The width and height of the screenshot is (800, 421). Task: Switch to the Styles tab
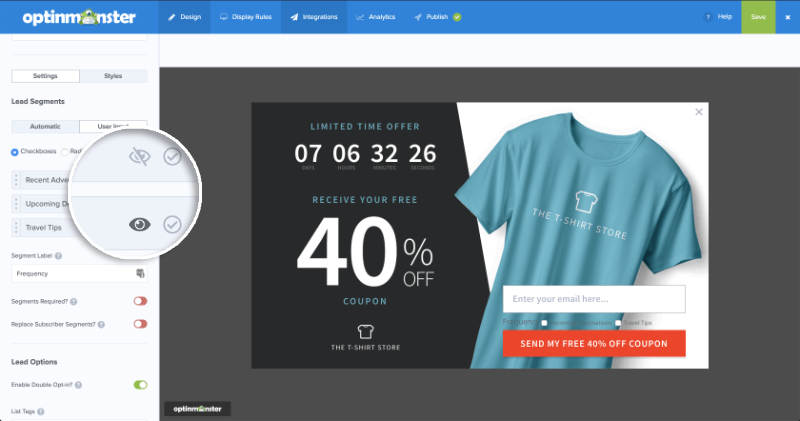(x=113, y=76)
